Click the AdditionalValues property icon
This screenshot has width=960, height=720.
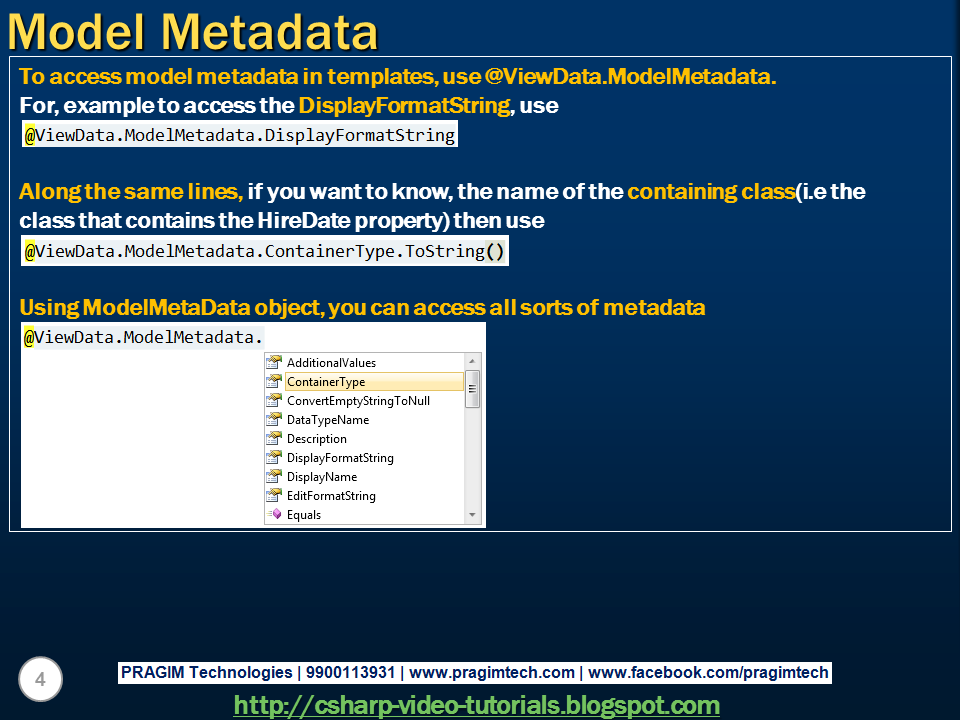coord(274,362)
